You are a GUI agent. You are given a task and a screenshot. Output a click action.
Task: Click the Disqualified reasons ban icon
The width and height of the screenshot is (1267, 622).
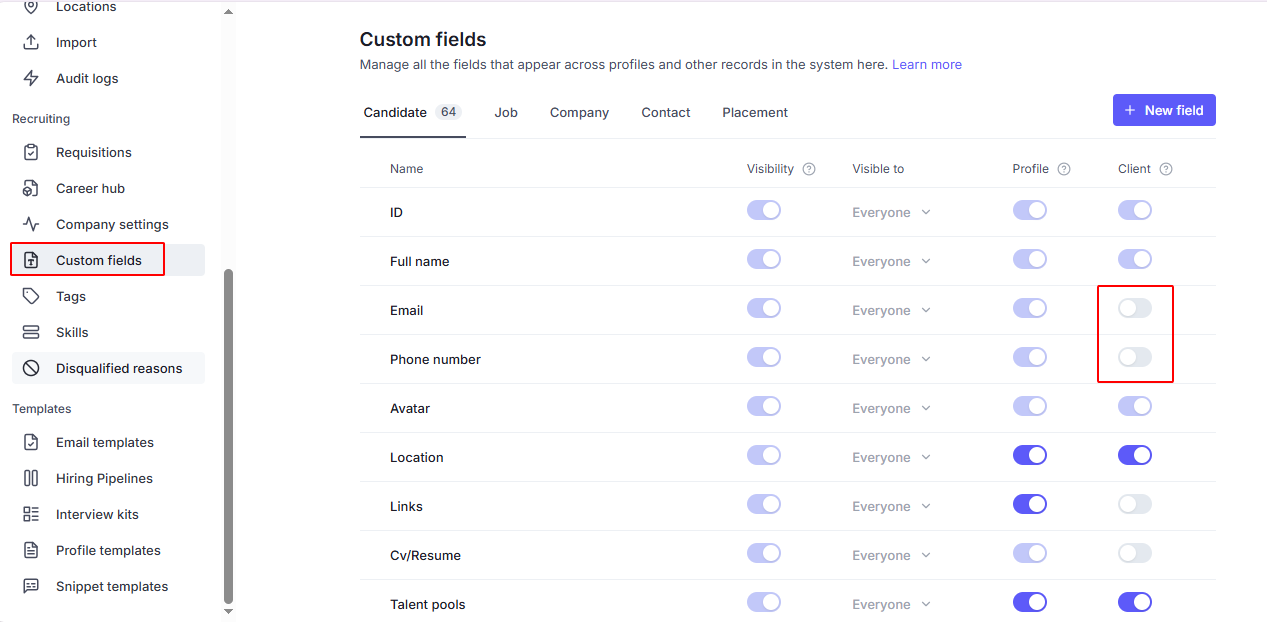pos(31,369)
